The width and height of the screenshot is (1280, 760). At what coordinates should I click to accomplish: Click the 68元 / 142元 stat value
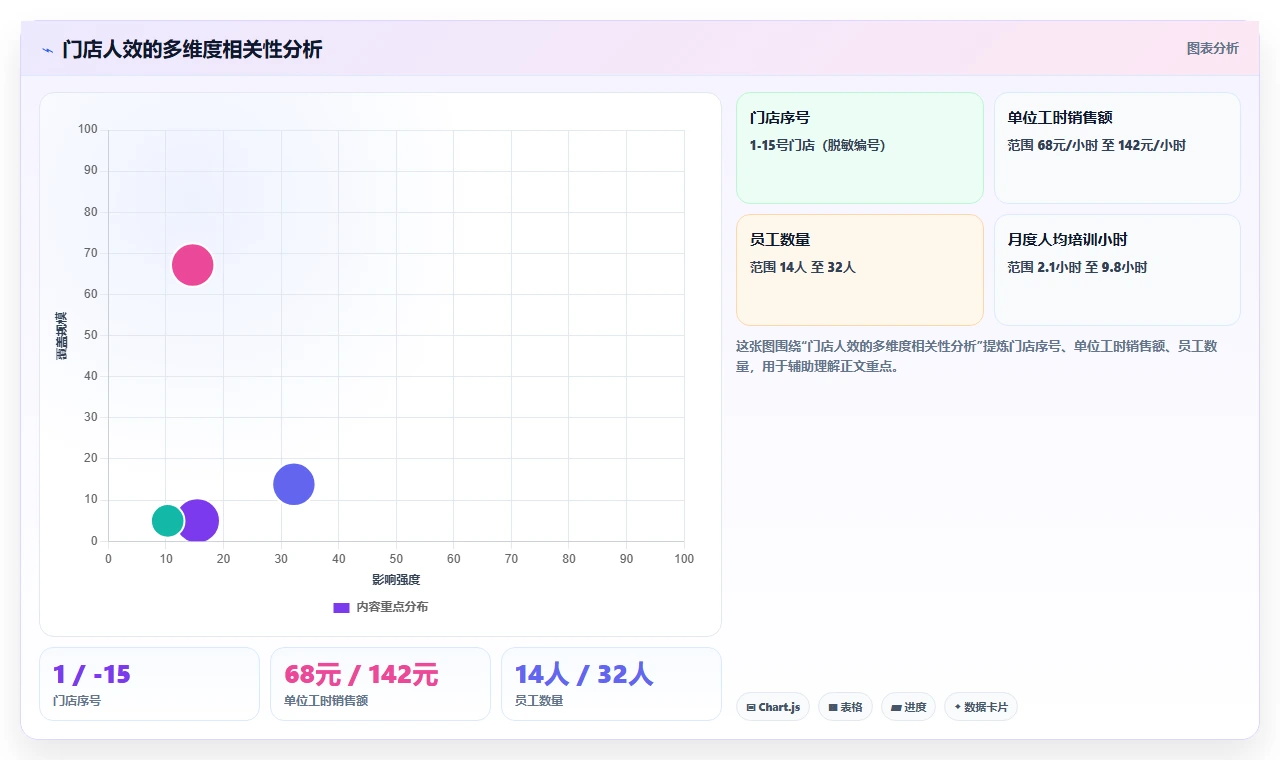point(361,675)
